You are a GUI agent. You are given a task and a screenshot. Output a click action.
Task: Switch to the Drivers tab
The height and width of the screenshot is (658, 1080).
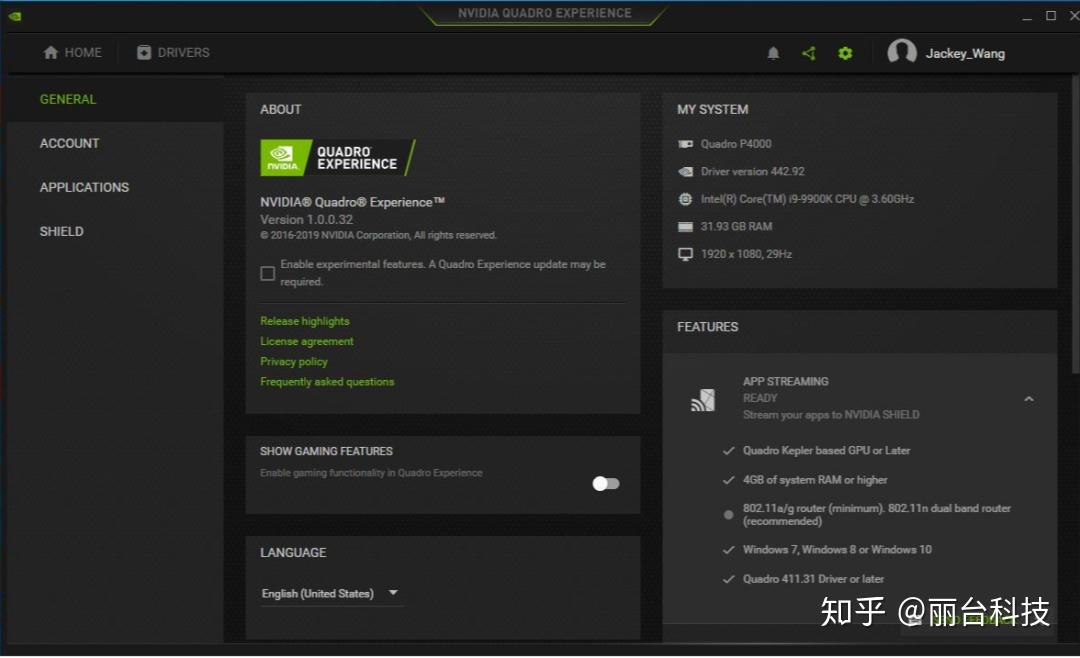point(173,52)
